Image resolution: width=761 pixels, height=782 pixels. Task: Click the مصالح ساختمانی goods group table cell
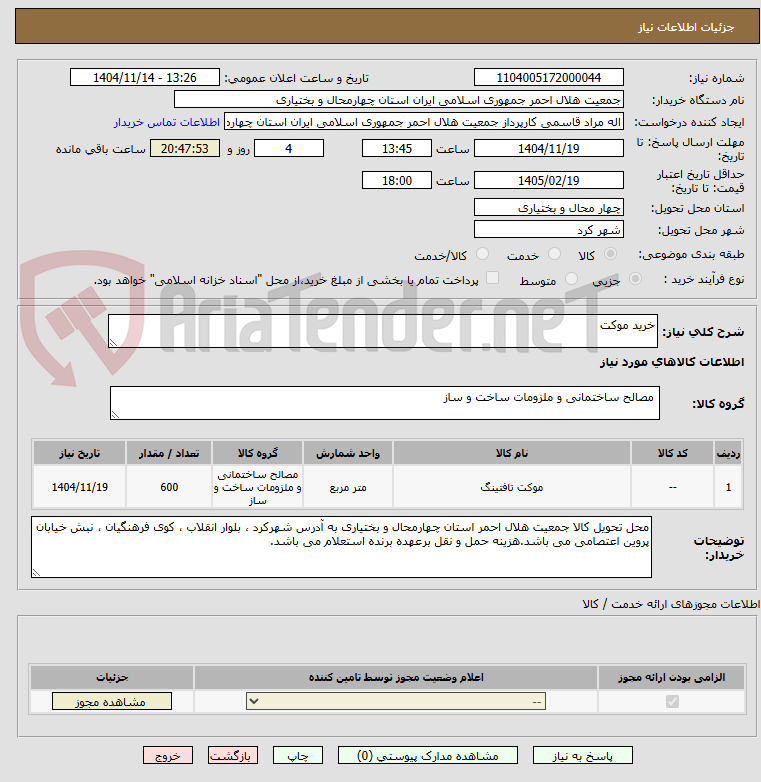[x=257, y=487]
